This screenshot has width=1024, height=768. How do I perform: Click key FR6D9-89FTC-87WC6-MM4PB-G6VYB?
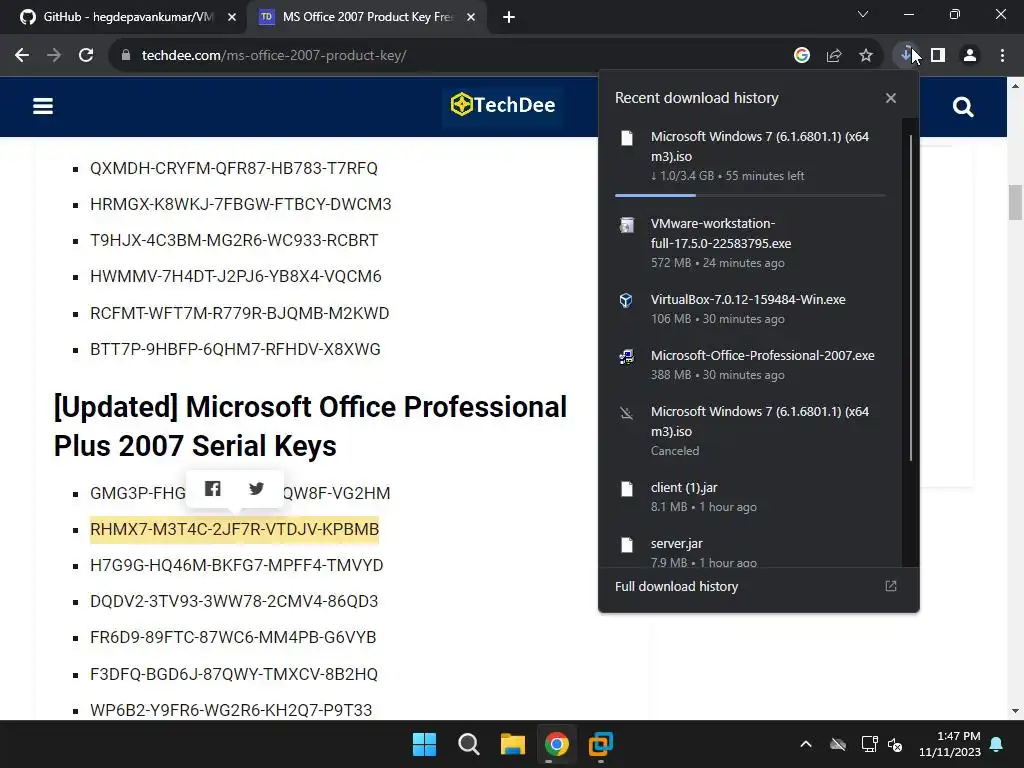[233, 637]
